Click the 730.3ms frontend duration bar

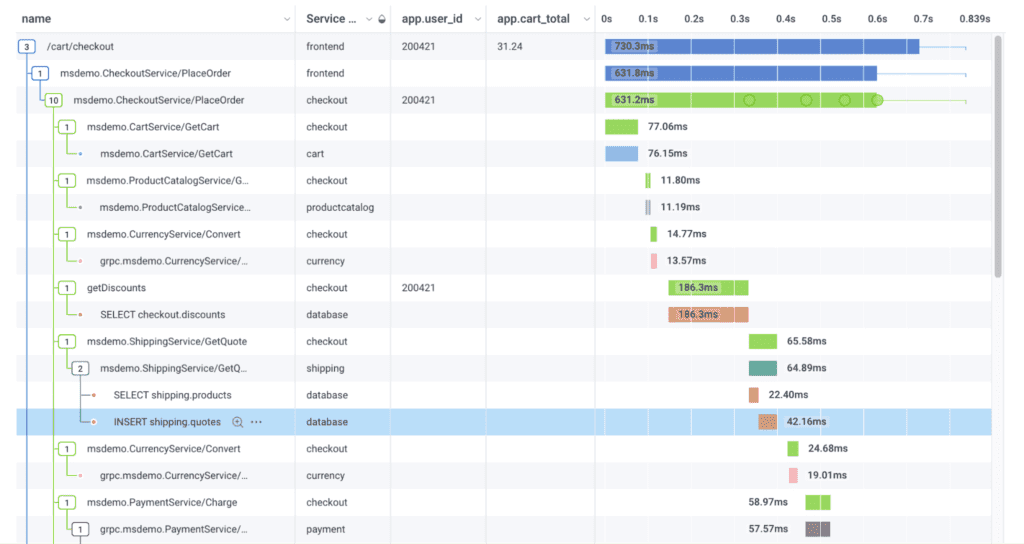click(x=761, y=46)
